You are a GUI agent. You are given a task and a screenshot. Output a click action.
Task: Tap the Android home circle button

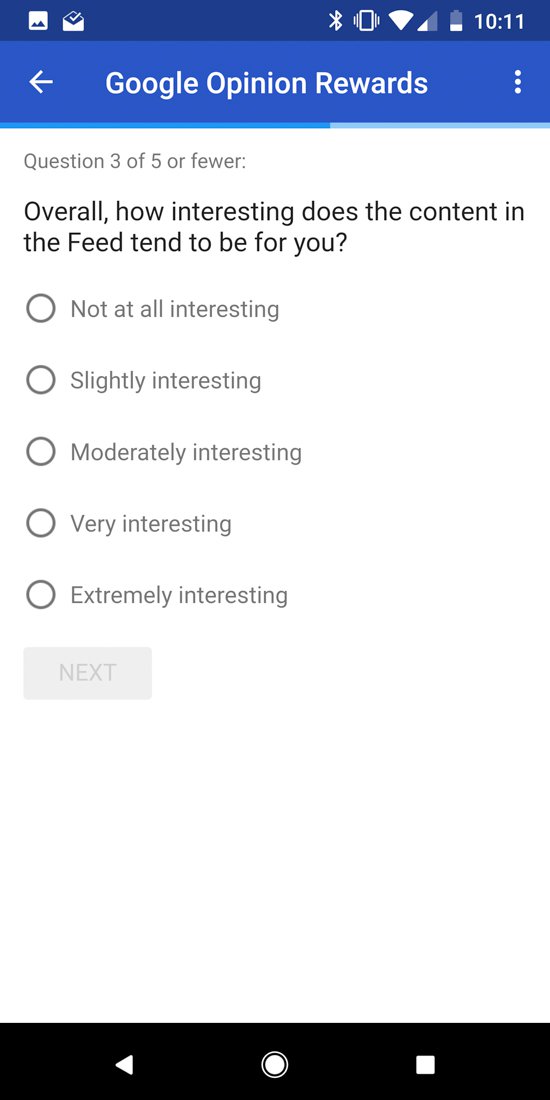point(274,1065)
